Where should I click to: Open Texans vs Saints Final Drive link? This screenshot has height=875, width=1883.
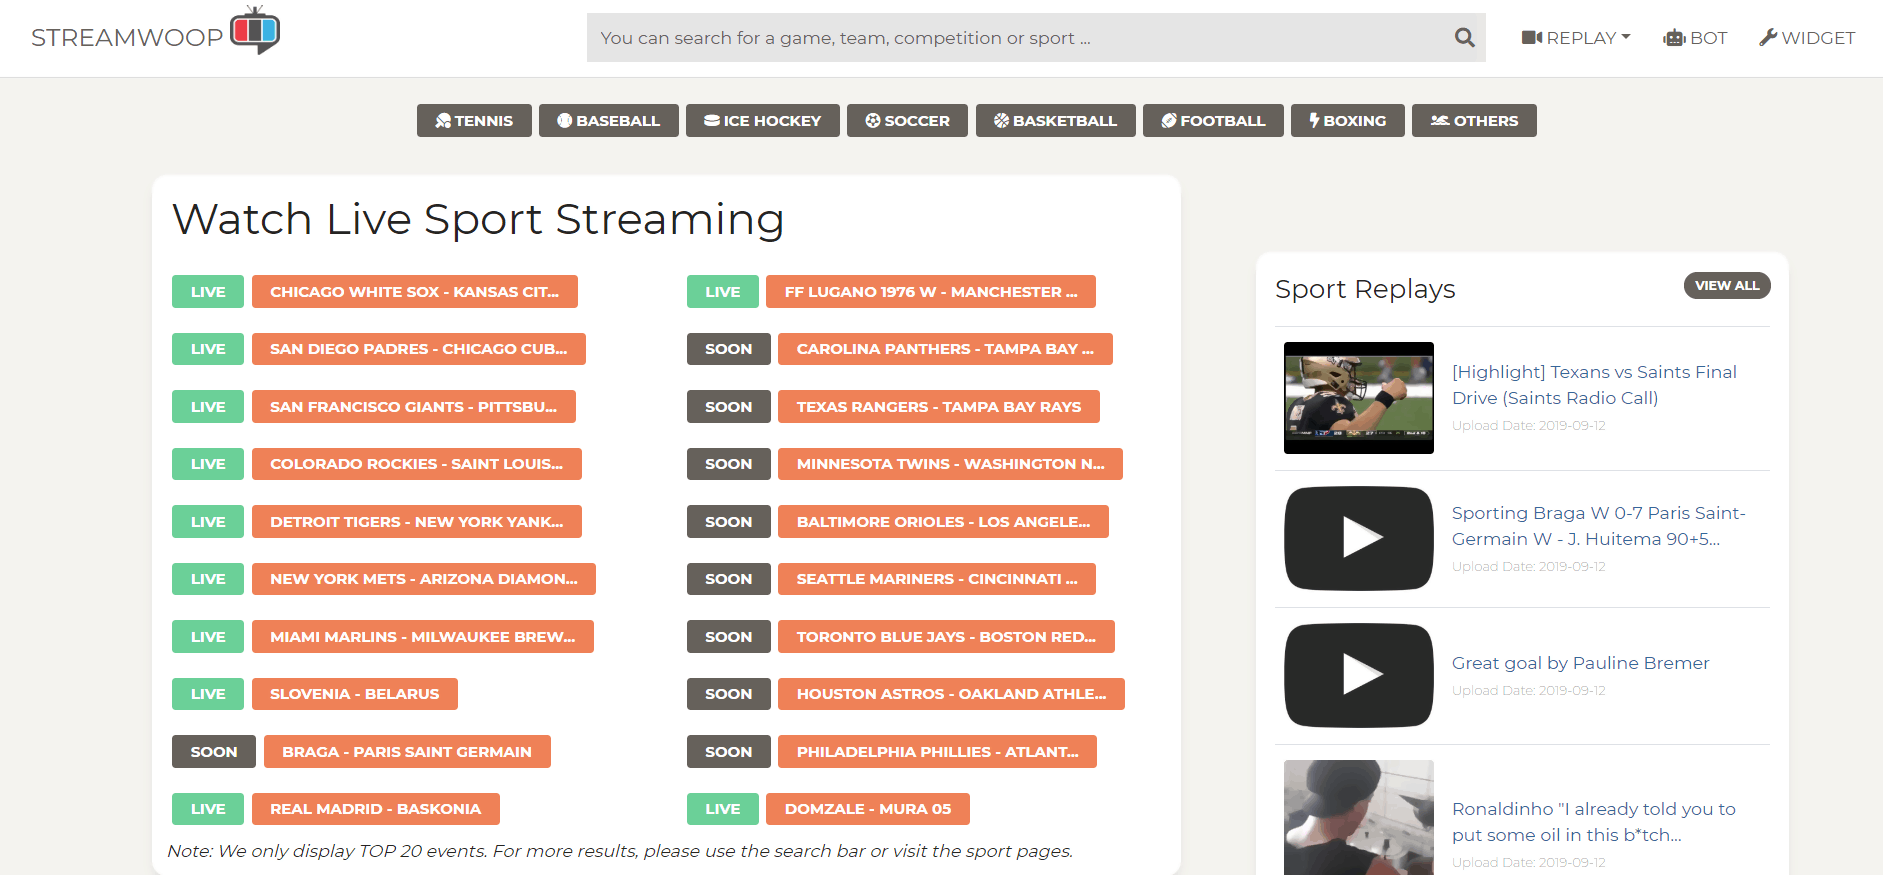coord(1594,385)
